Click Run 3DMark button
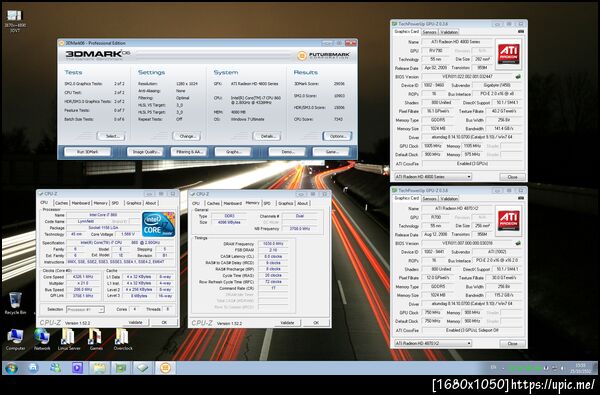This screenshot has height=395, width=600. 88,152
